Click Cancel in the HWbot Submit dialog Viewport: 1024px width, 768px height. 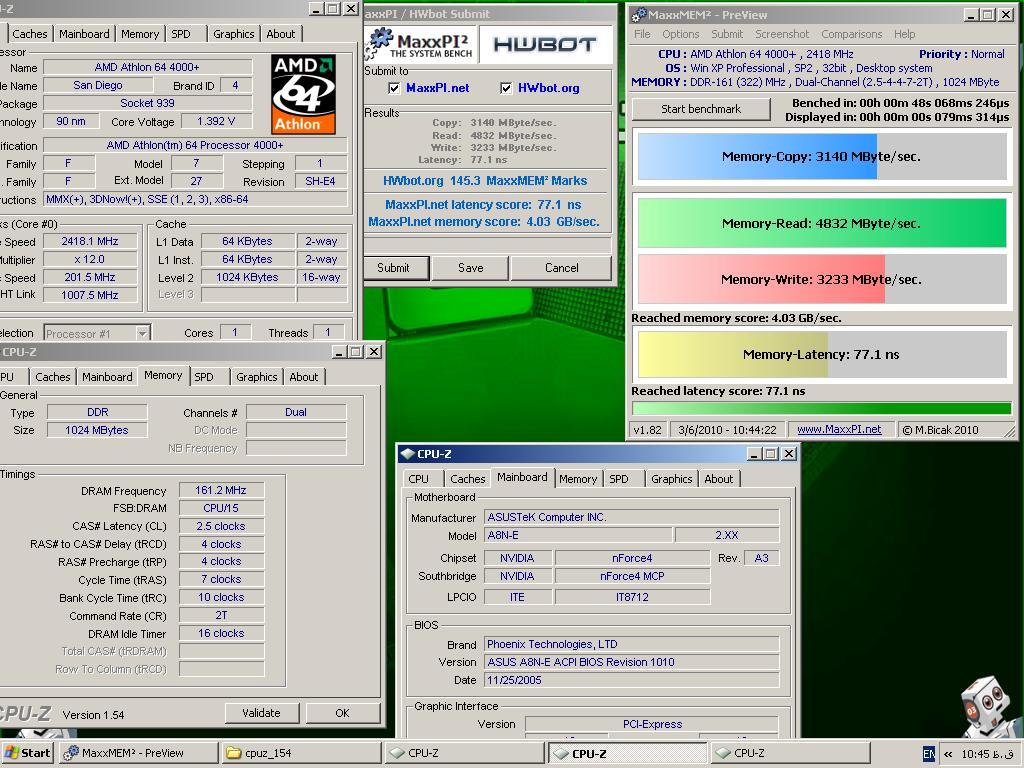(x=562, y=268)
